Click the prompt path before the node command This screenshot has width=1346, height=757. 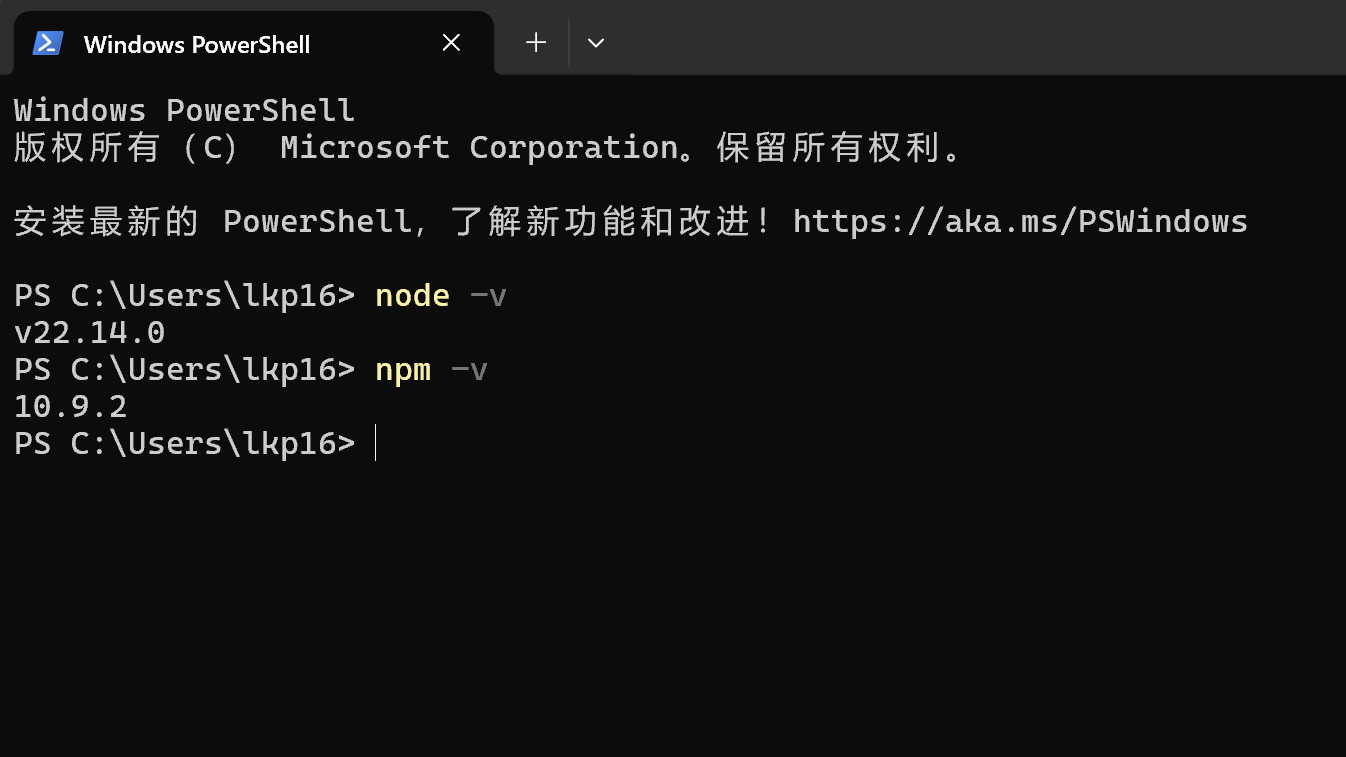click(x=184, y=296)
